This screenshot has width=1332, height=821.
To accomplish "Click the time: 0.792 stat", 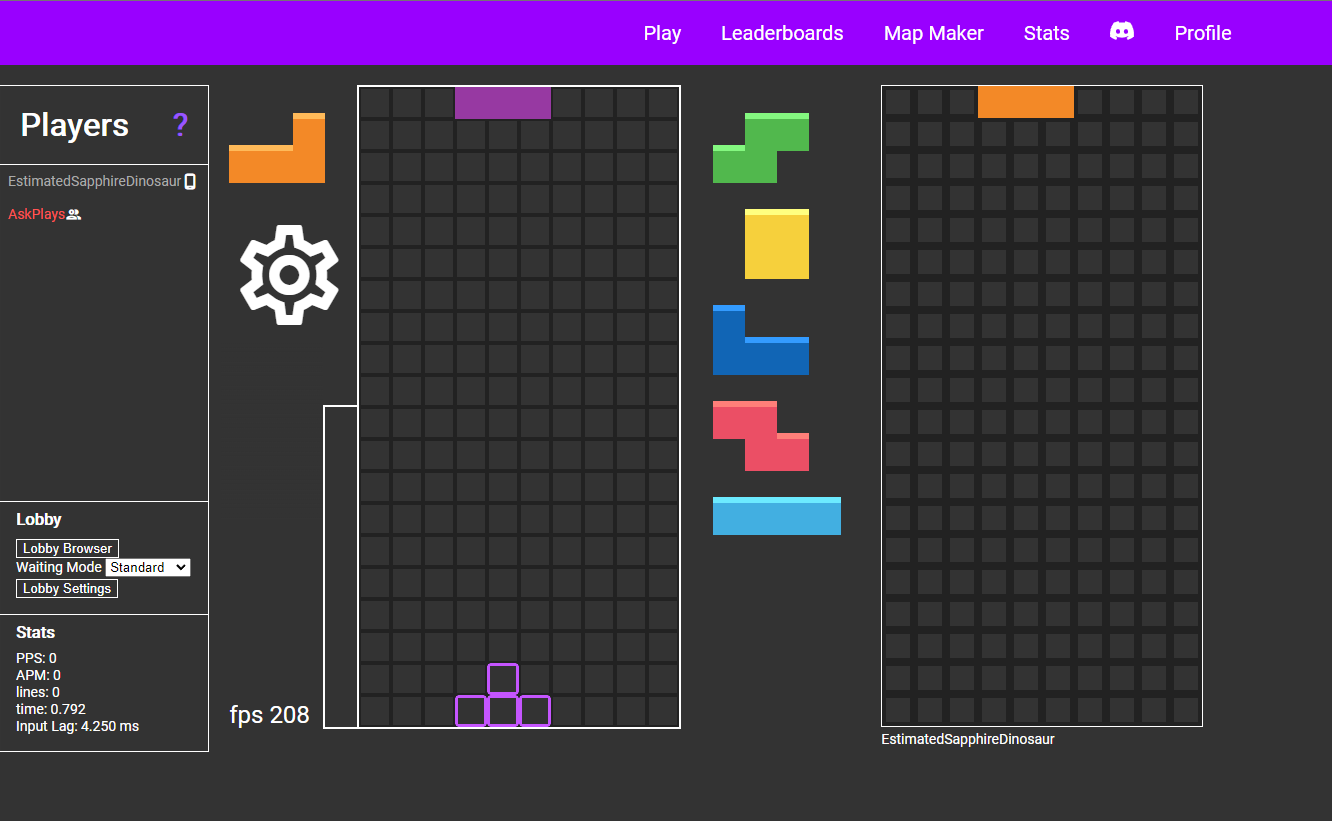I will pyautogui.click(x=51, y=709).
